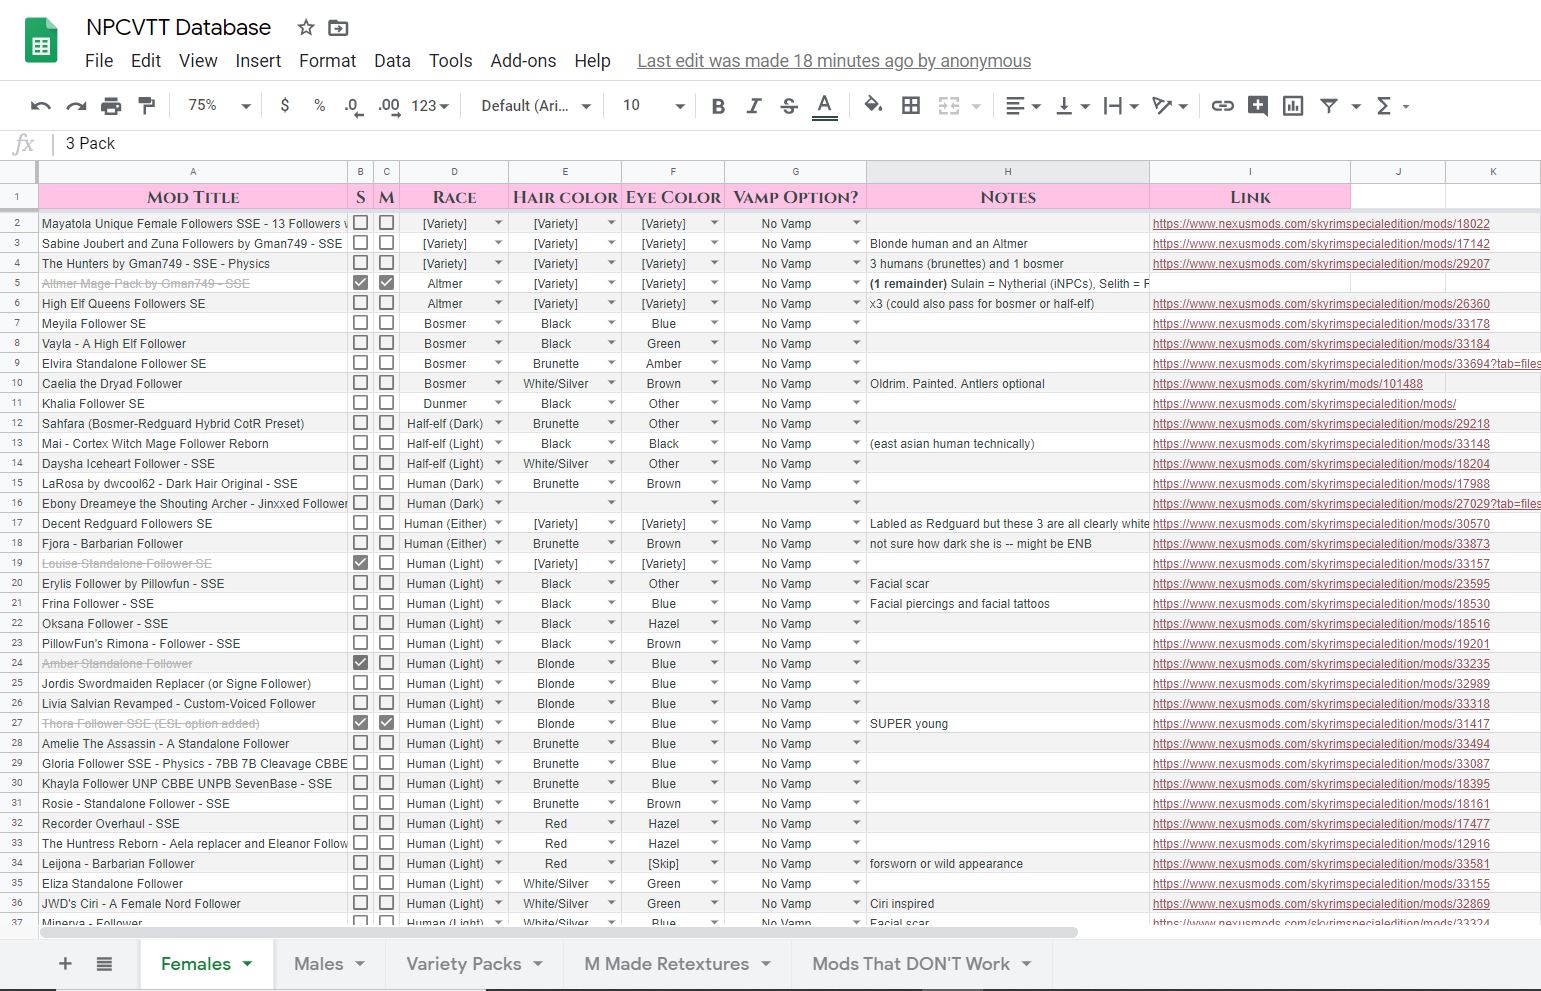The image size is (1541, 991).
Task: Open the cell Borders tool
Action: pos(911,106)
